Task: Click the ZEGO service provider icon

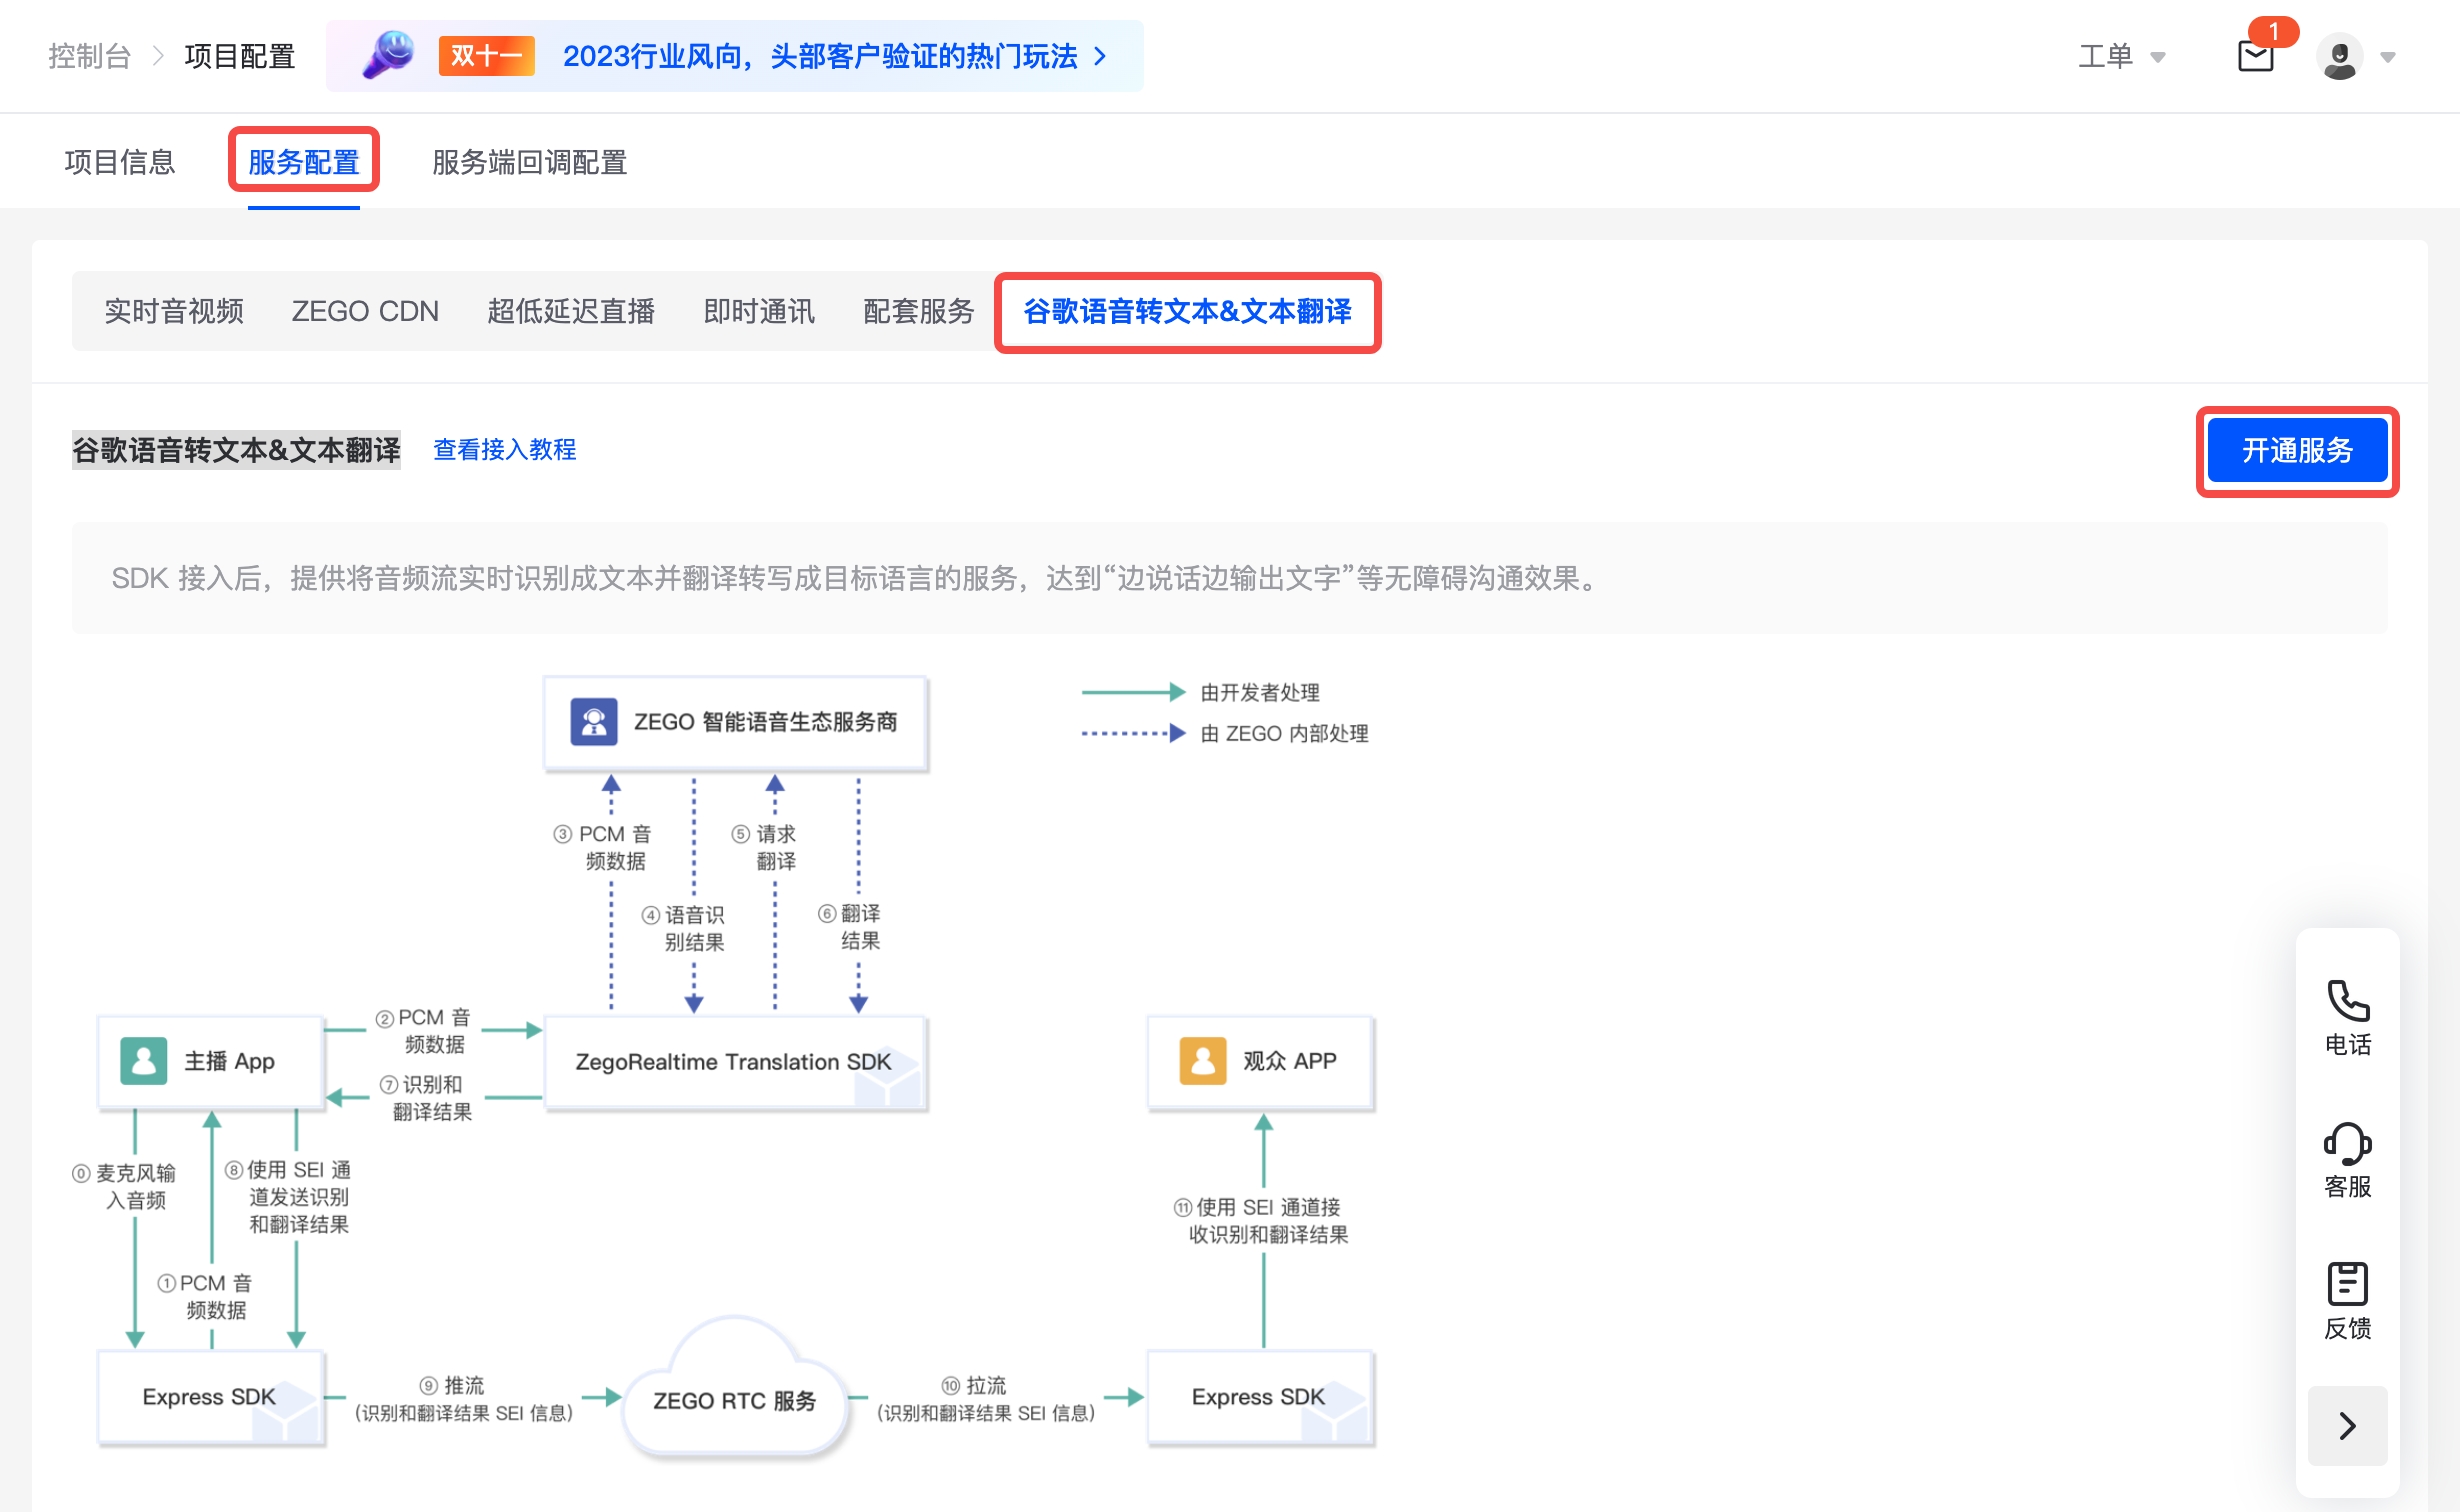Action: 594,721
